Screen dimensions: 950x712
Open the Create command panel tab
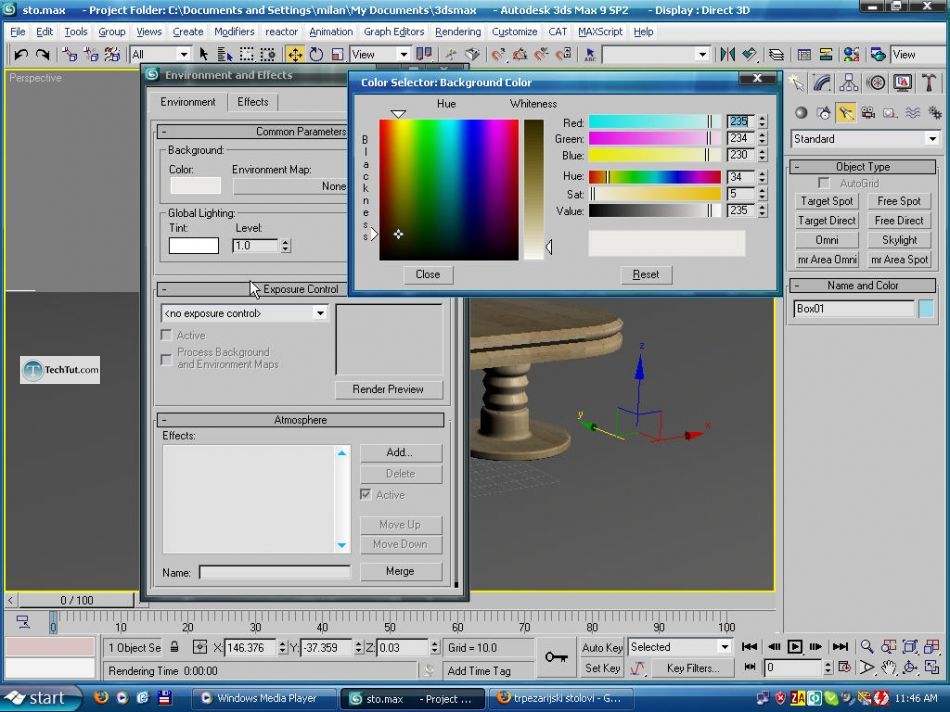click(x=797, y=83)
